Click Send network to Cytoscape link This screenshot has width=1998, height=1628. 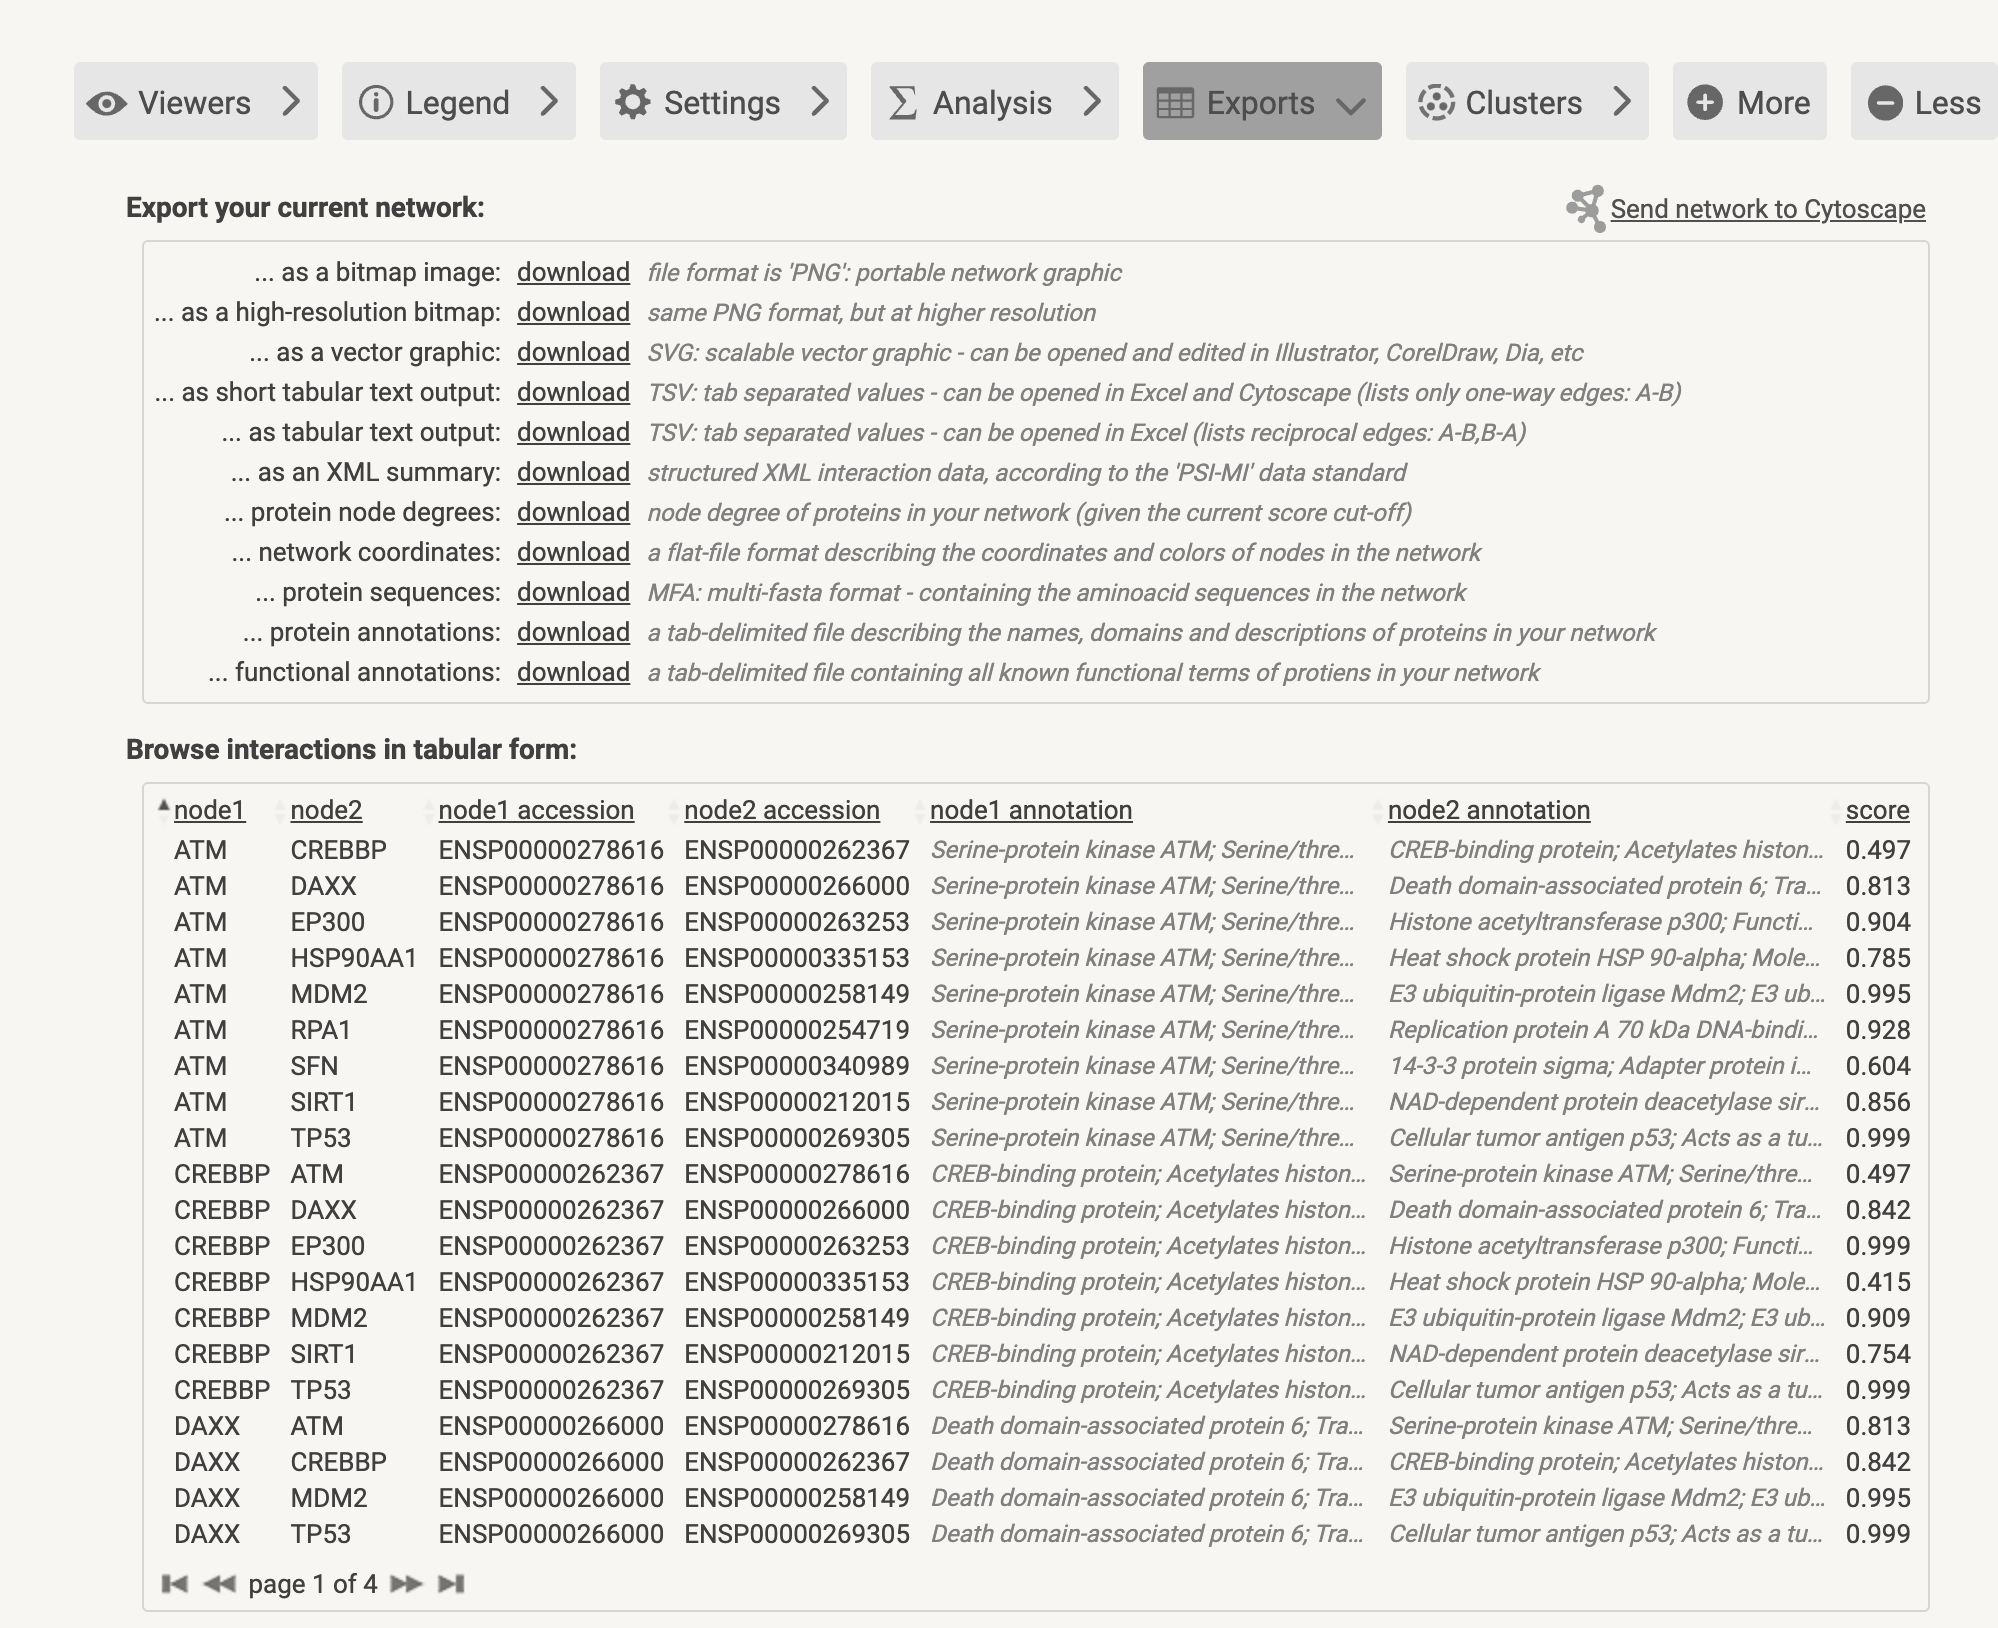click(x=1767, y=209)
